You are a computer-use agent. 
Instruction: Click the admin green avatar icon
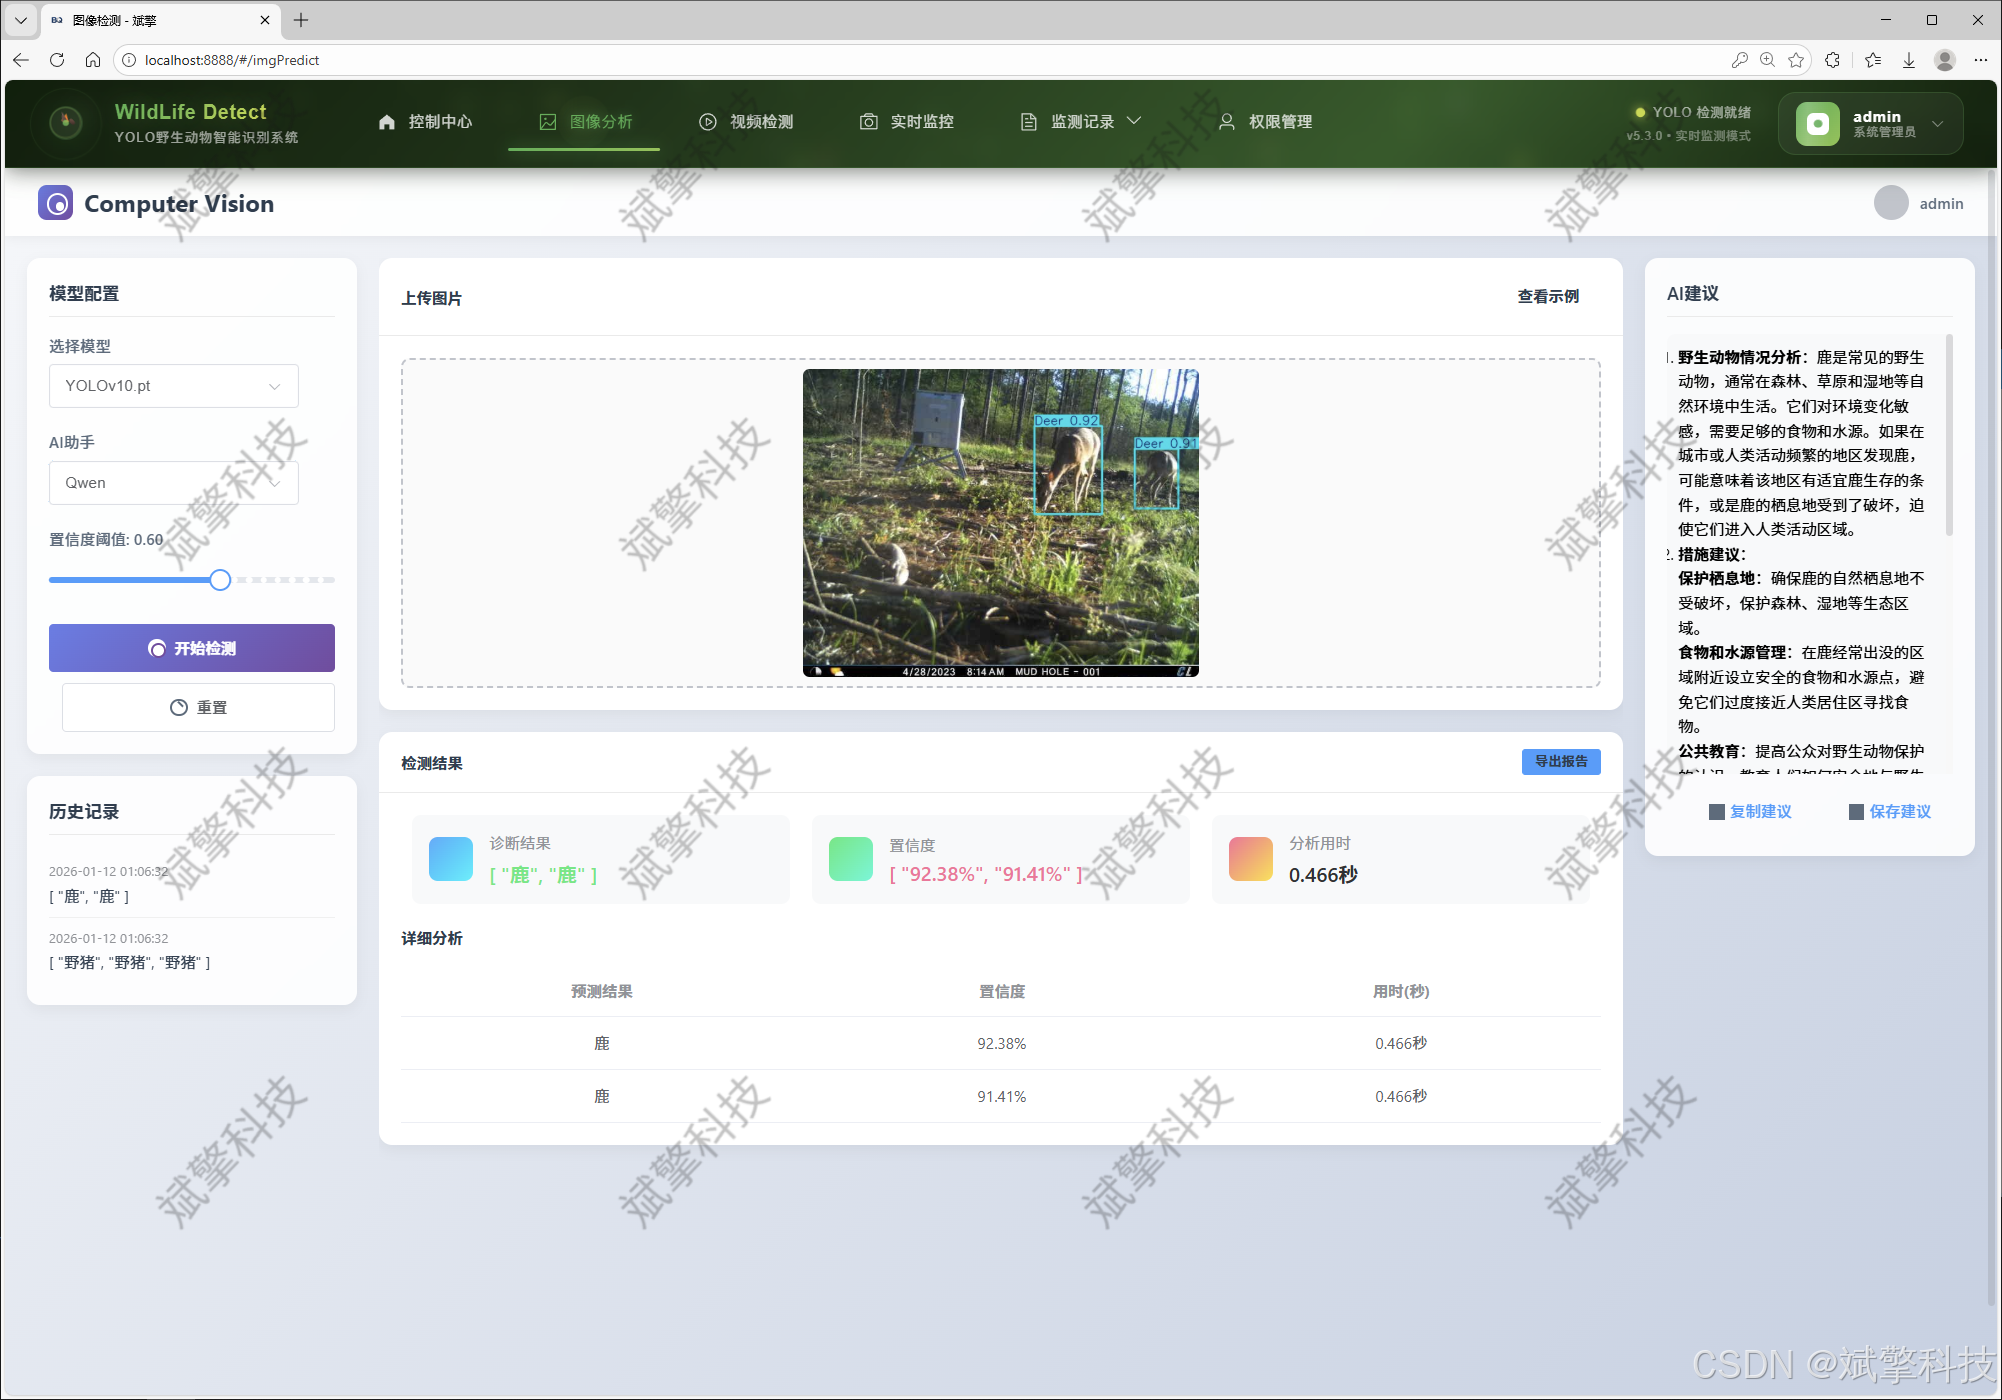(x=1817, y=124)
